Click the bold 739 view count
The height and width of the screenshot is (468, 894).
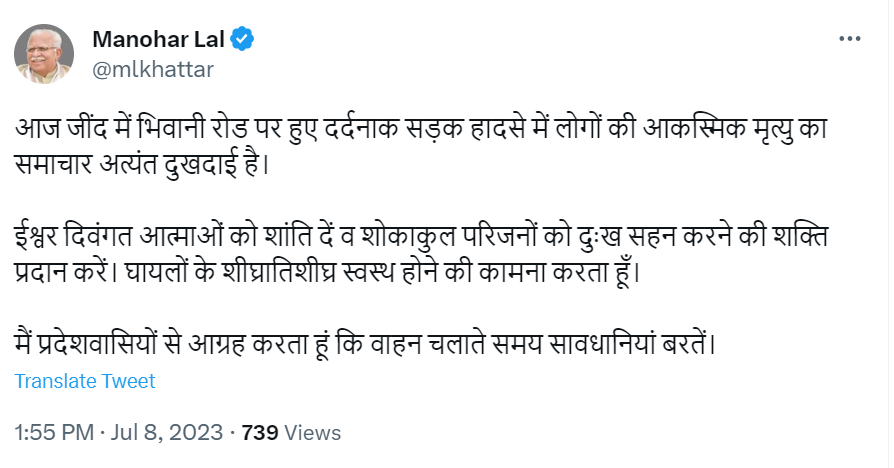(x=260, y=433)
